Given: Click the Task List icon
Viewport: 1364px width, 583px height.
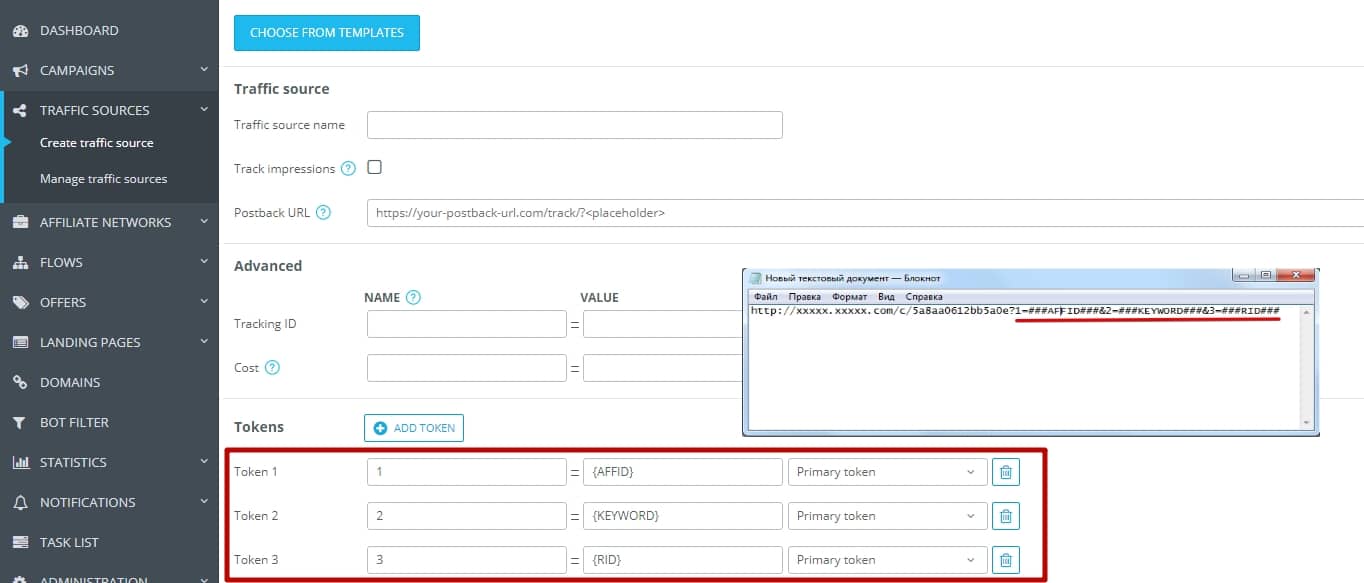Looking at the screenshot, I should [19, 543].
